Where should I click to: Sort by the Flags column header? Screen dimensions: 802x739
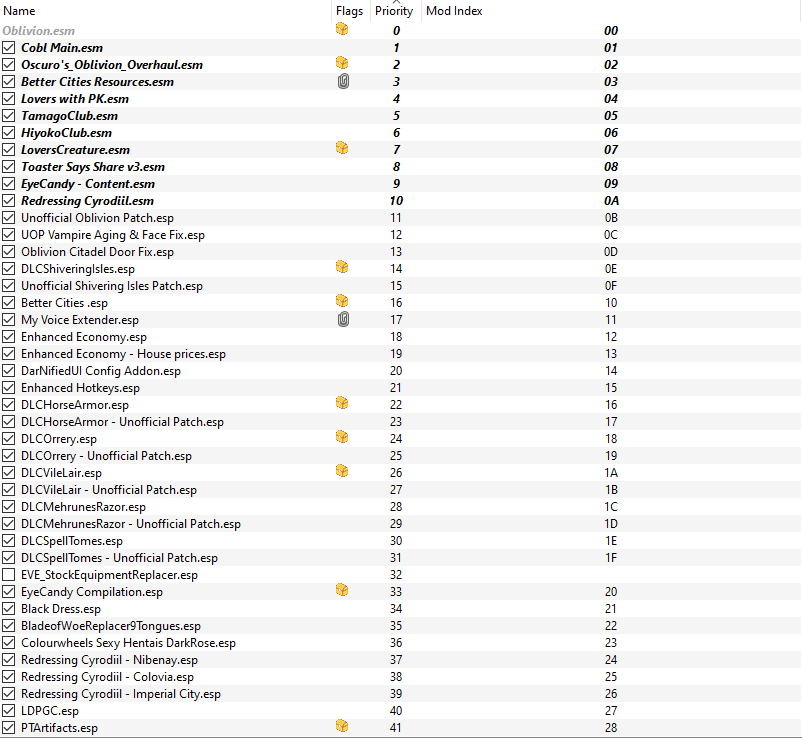pyautogui.click(x=350, y=11)
